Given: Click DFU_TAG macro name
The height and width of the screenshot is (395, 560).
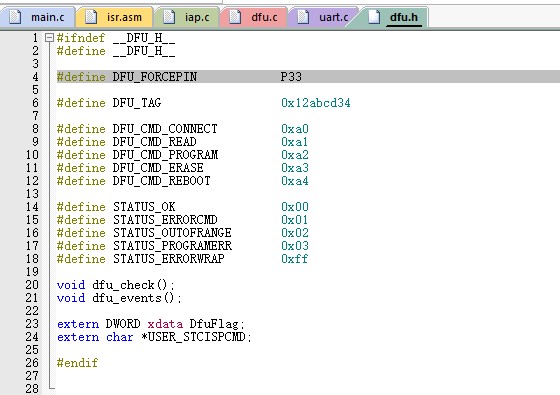Looking at the screenshot, I should pos(137,103).
